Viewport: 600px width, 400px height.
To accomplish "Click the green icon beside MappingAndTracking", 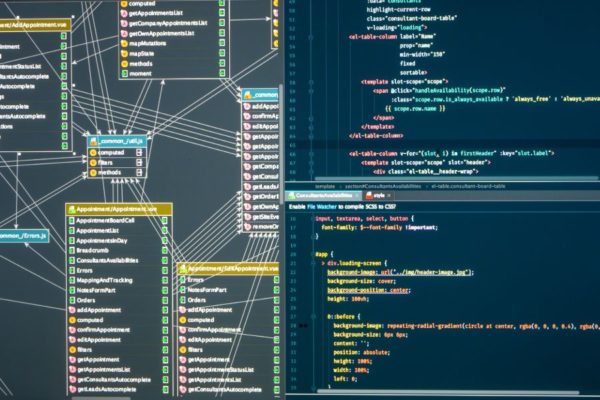I will 72,280.
